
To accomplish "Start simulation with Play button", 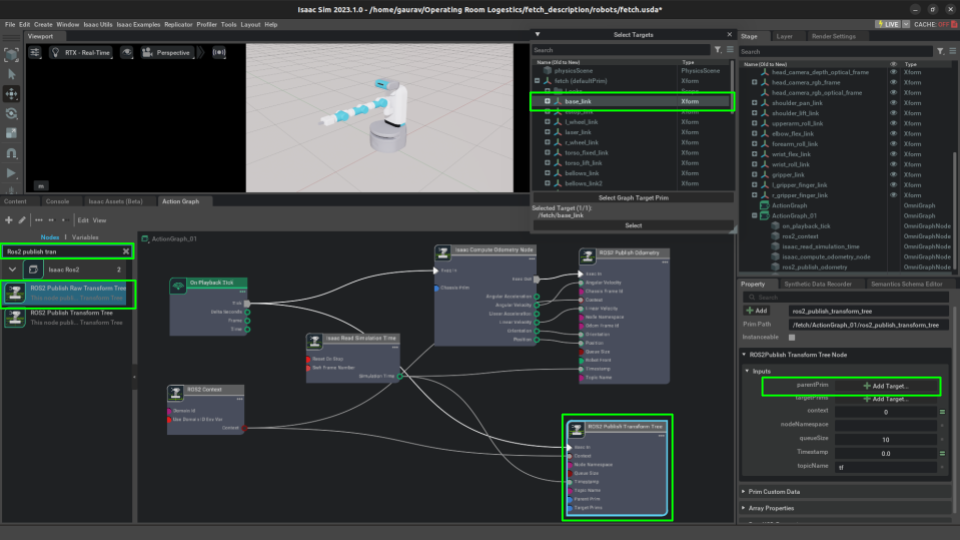I will 12,173.
